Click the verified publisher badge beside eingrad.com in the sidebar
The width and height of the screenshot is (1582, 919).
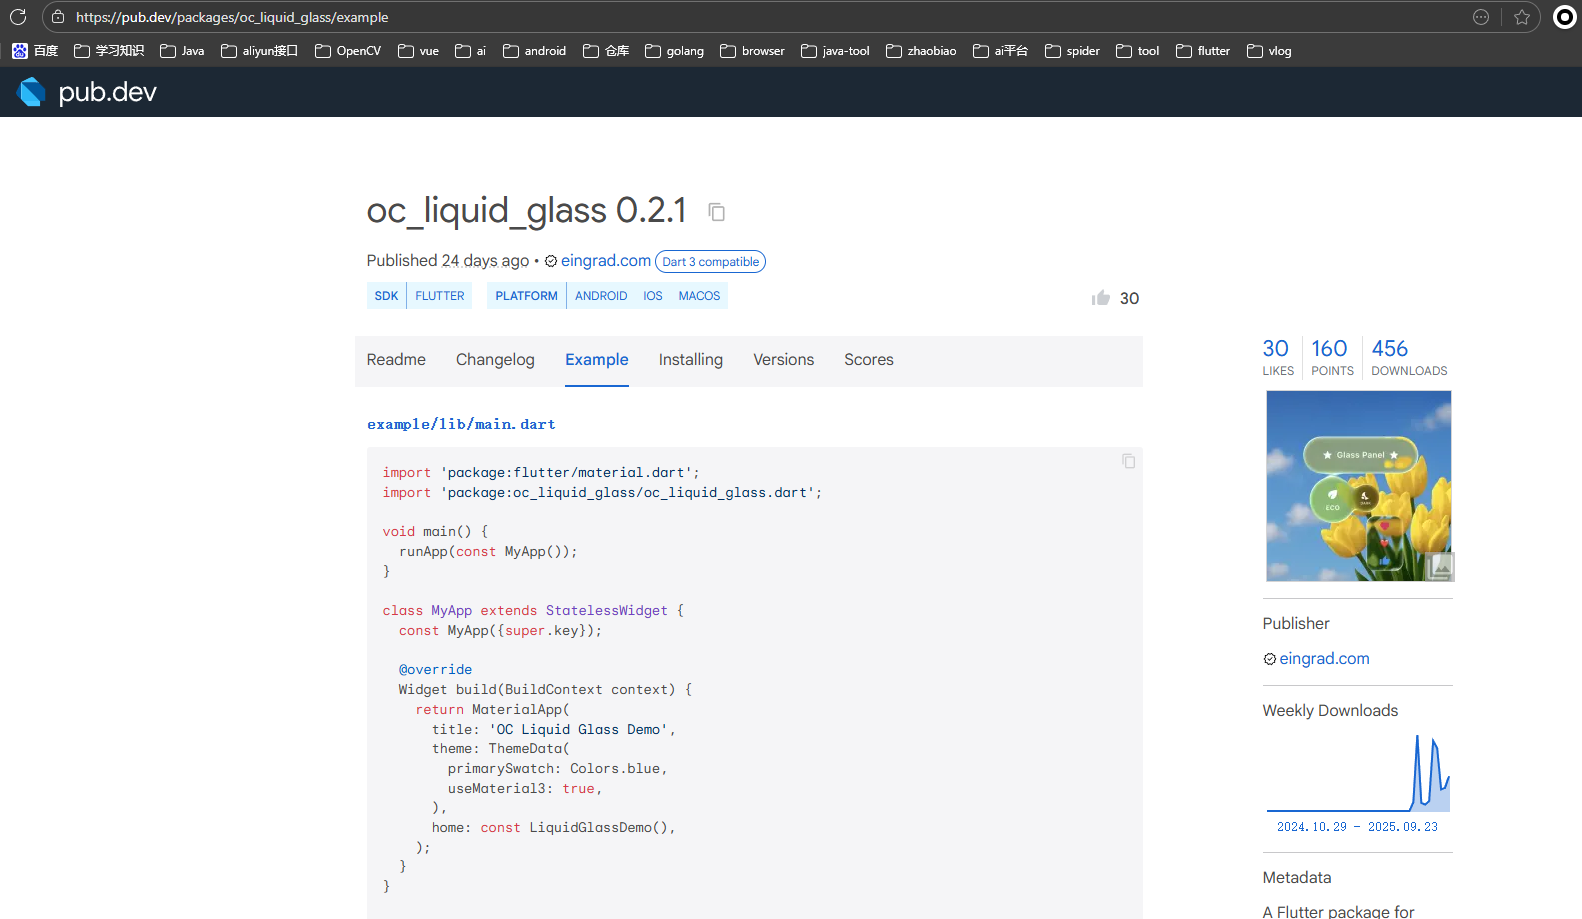[1269, 659]
